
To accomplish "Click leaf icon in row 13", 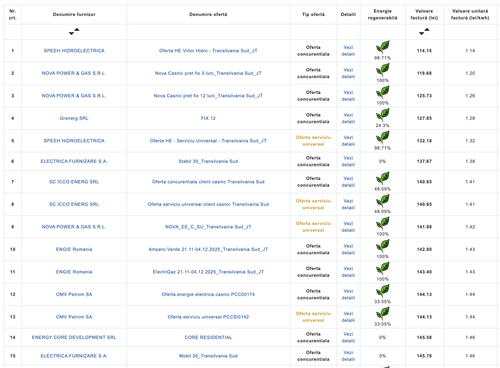I will (x=382, y=313).
